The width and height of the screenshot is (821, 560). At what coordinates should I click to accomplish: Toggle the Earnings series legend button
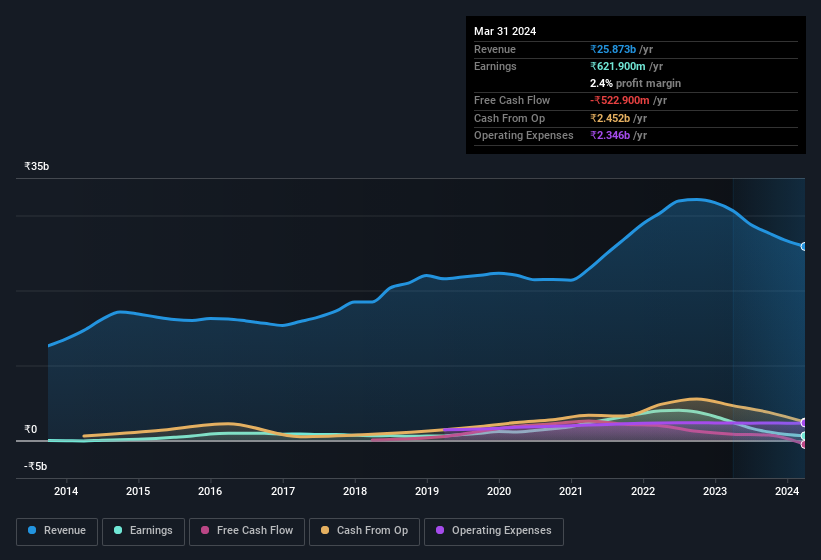[143, 531]
